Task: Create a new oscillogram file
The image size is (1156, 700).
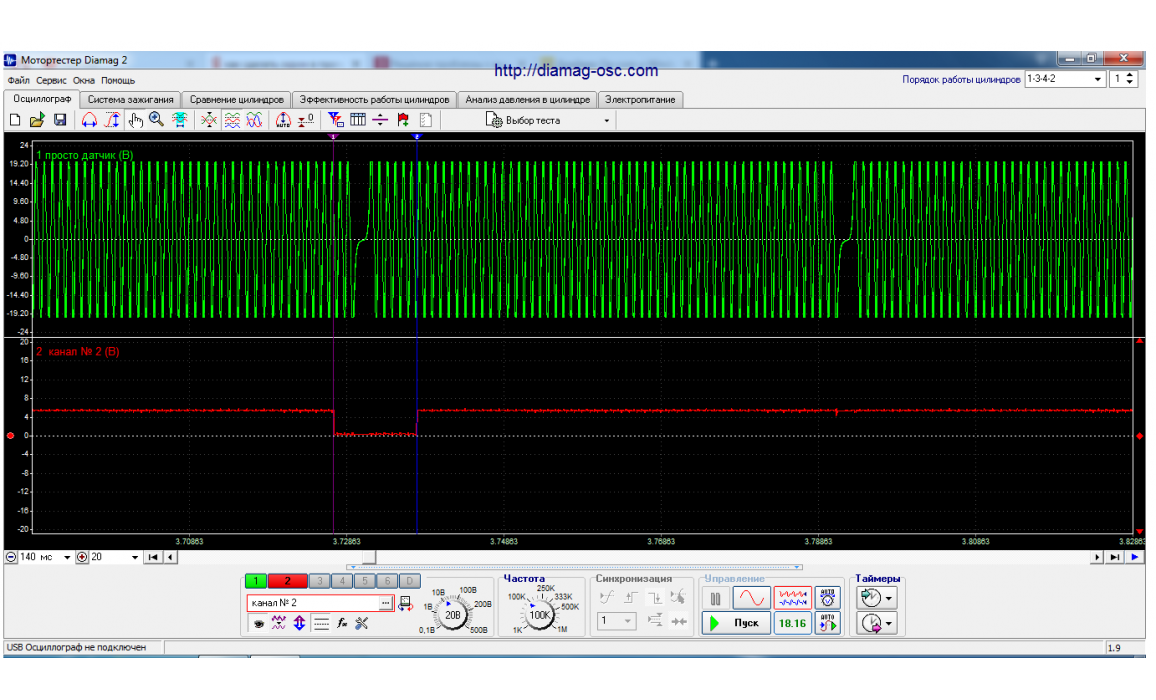Action: coord(15,119)
